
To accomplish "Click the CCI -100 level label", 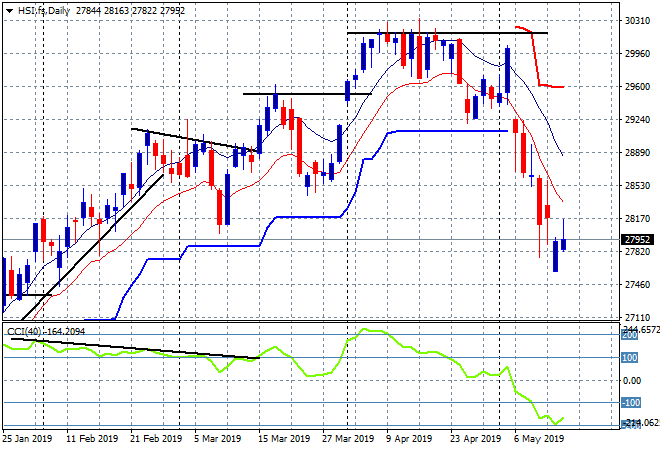I will point(631,403).
